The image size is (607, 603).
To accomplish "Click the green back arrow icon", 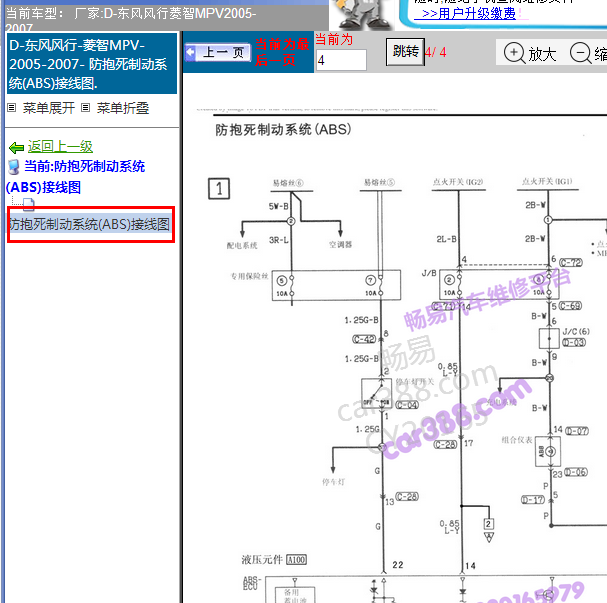I will tap(16, 147).
